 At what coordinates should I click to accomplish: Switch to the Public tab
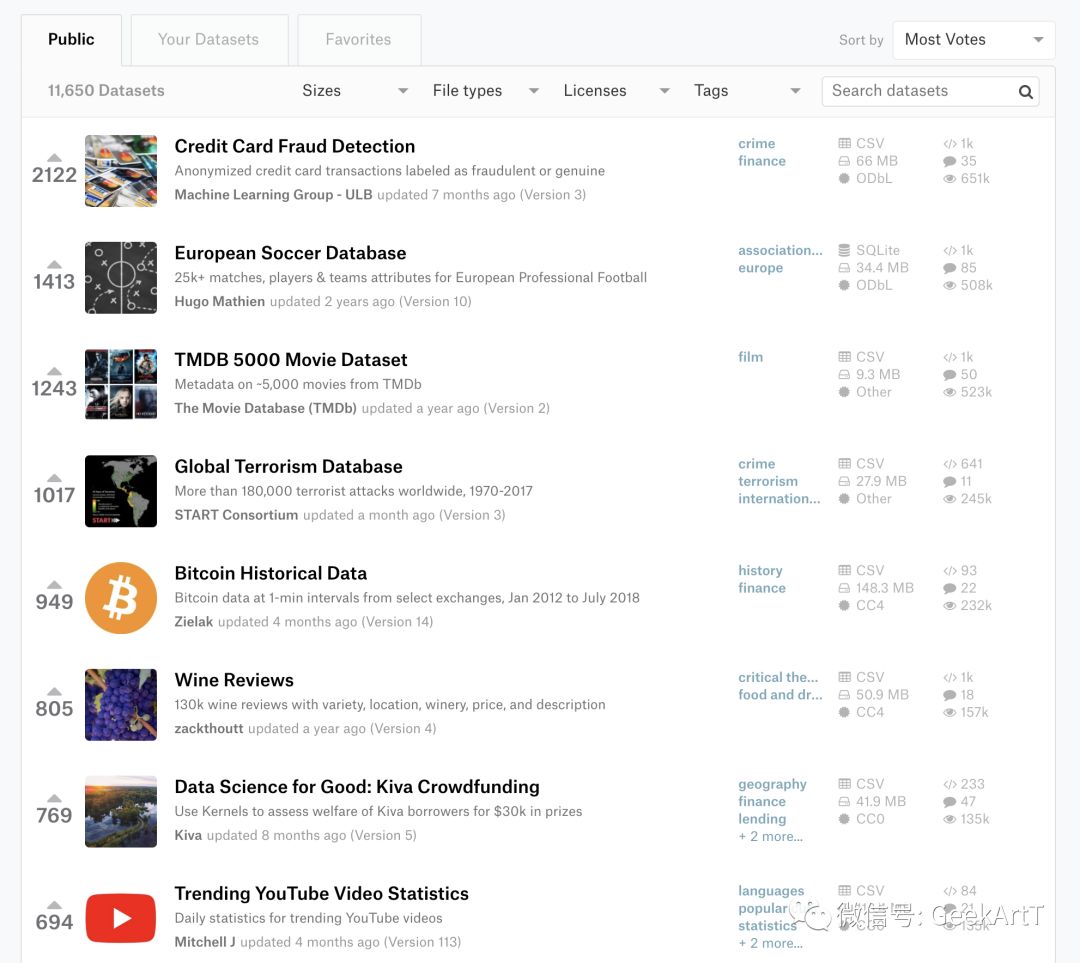click(71, 40)
